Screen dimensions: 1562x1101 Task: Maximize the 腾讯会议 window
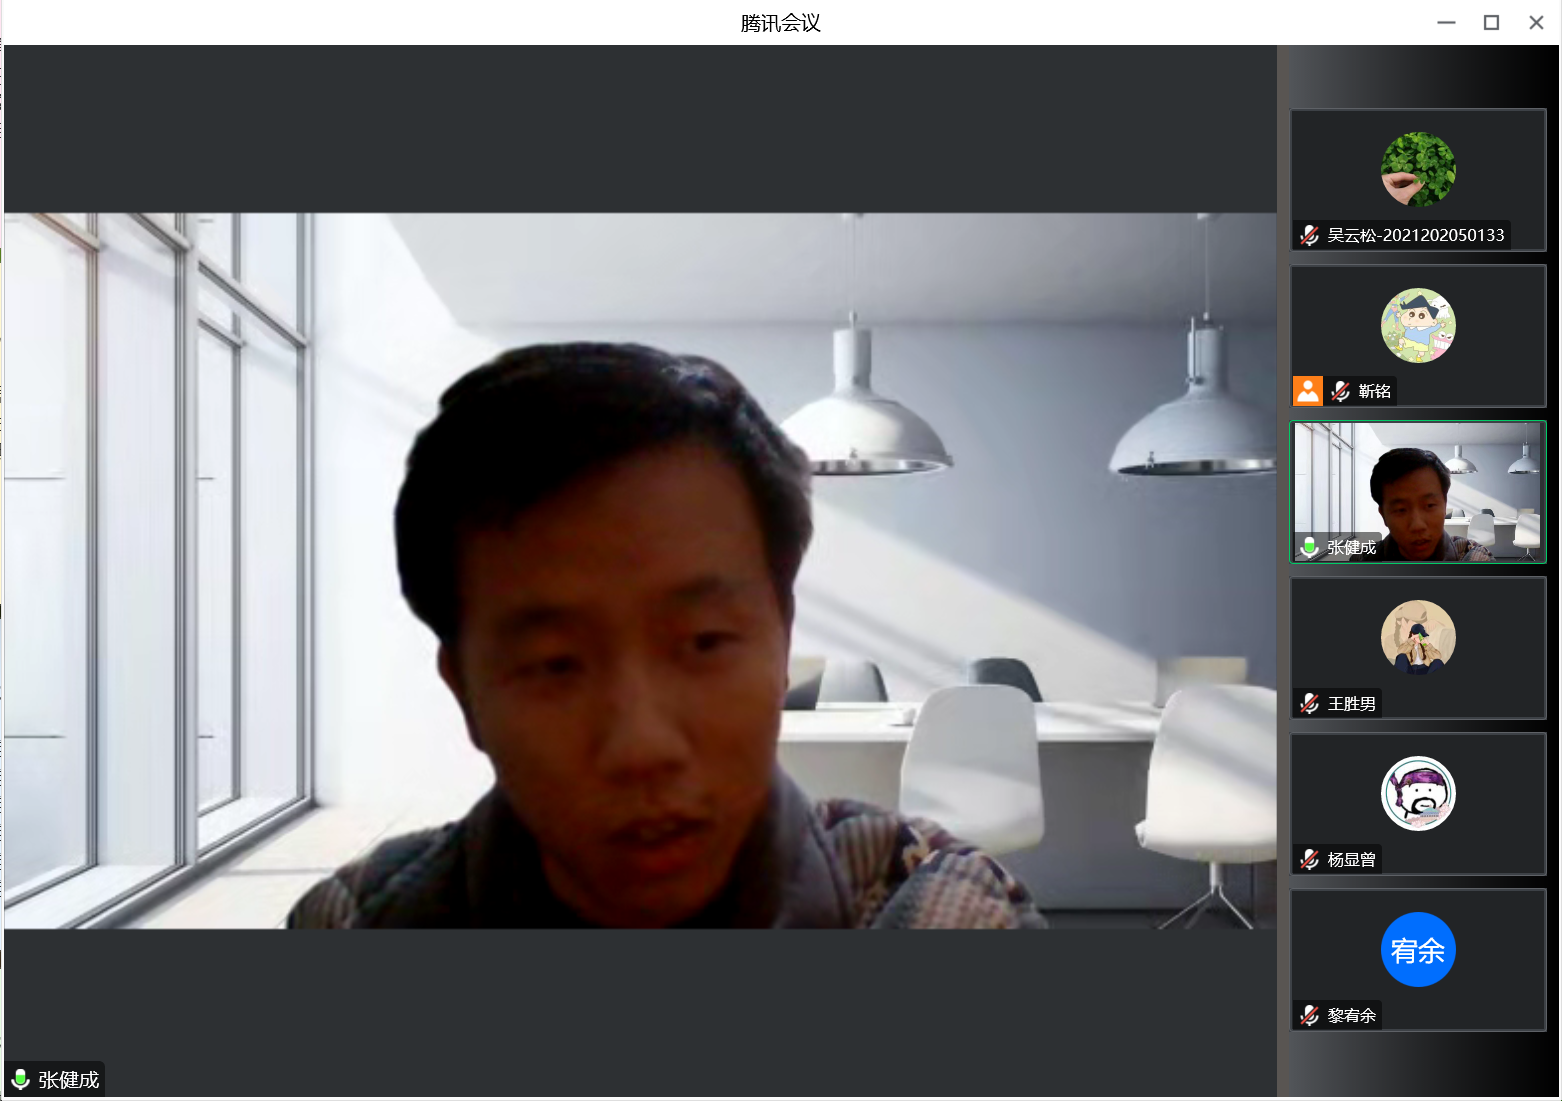[1491, 22]
